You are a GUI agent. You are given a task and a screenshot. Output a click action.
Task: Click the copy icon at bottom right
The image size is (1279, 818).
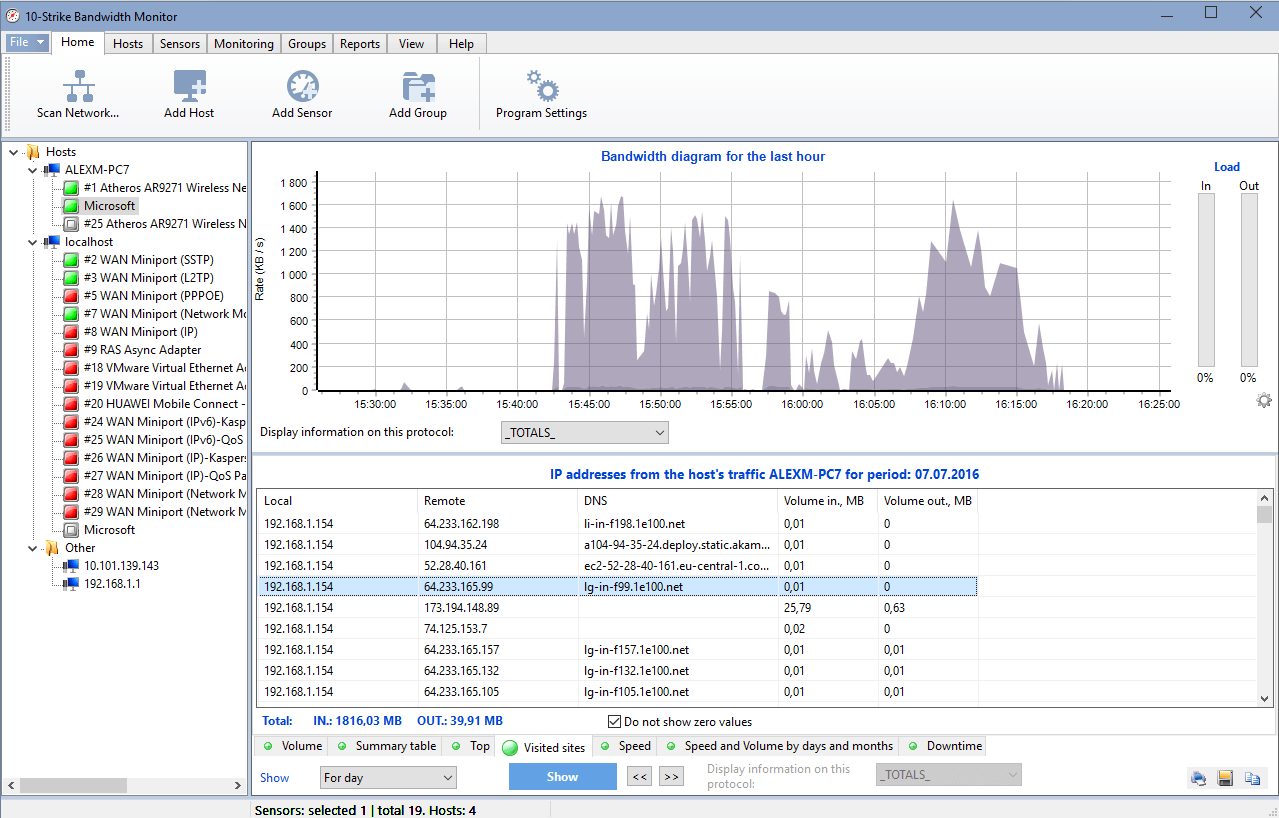tap(1252, 778)
